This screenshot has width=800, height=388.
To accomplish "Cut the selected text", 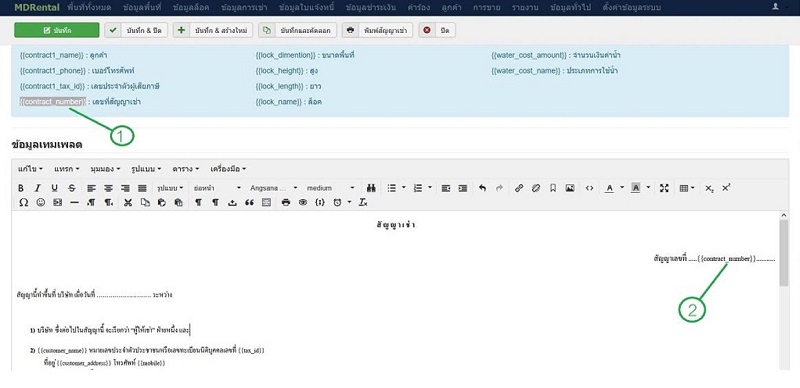I will click(128, 203).
